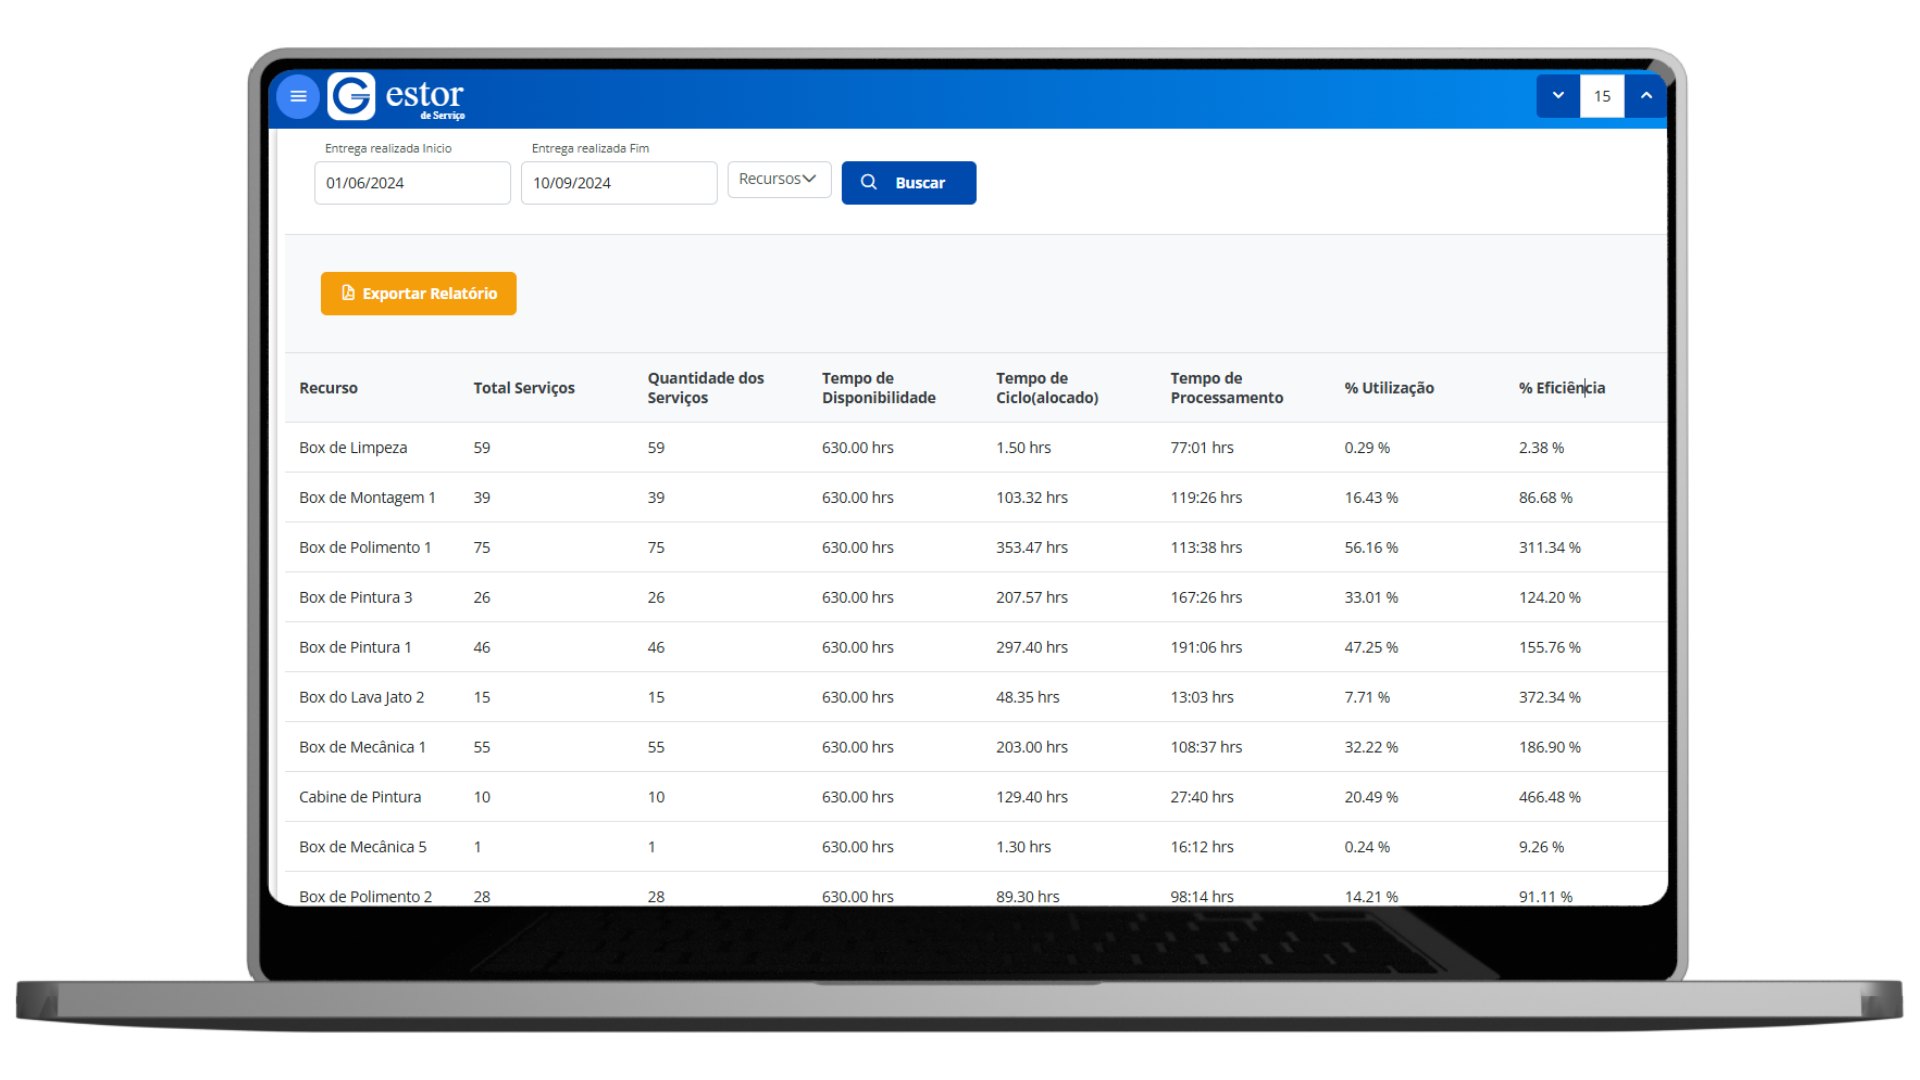The width and height of the screenshot is (1920, 1080).
Task: Sort by the Recurso column header
Action: (328, 388)
